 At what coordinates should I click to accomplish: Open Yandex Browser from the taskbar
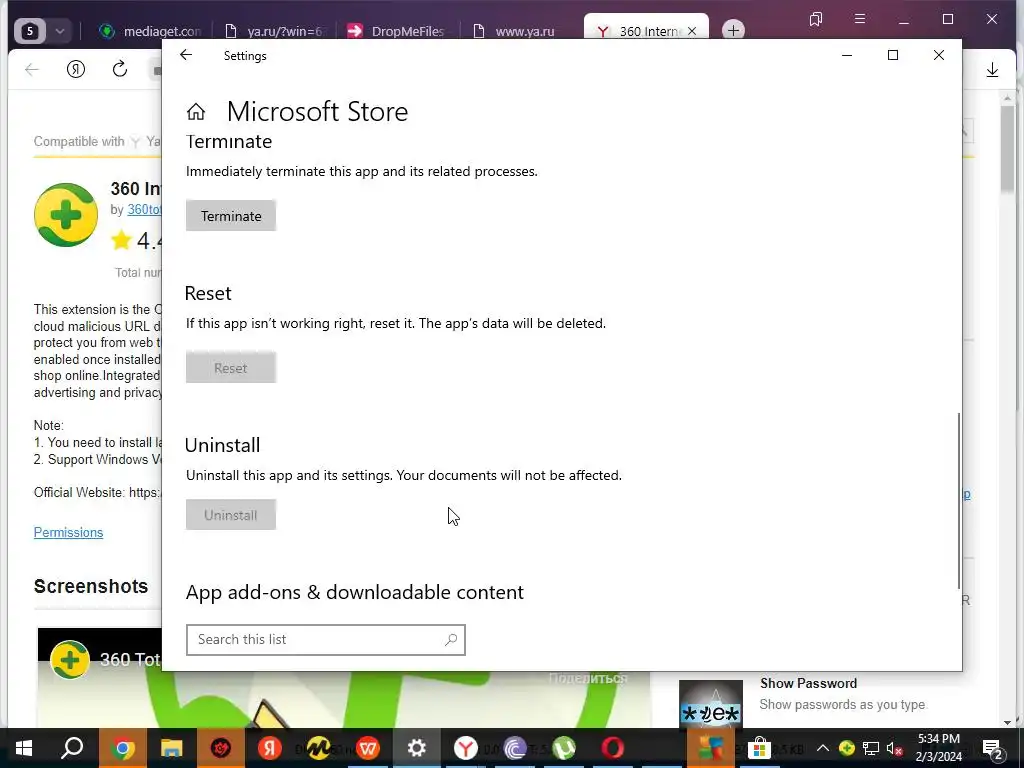[466, 748]
